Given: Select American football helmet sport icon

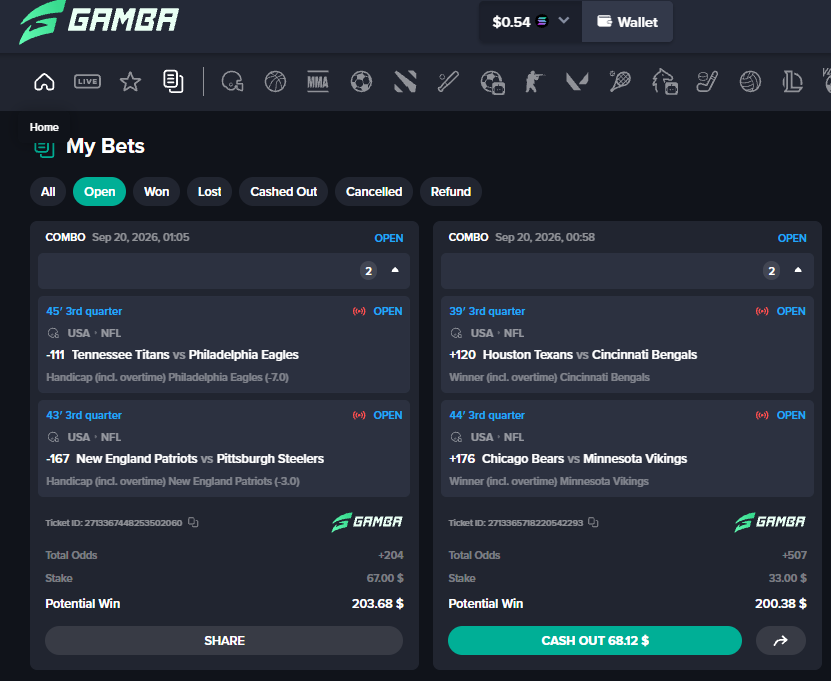Looking at the screenshot, I should coord(232,82).
